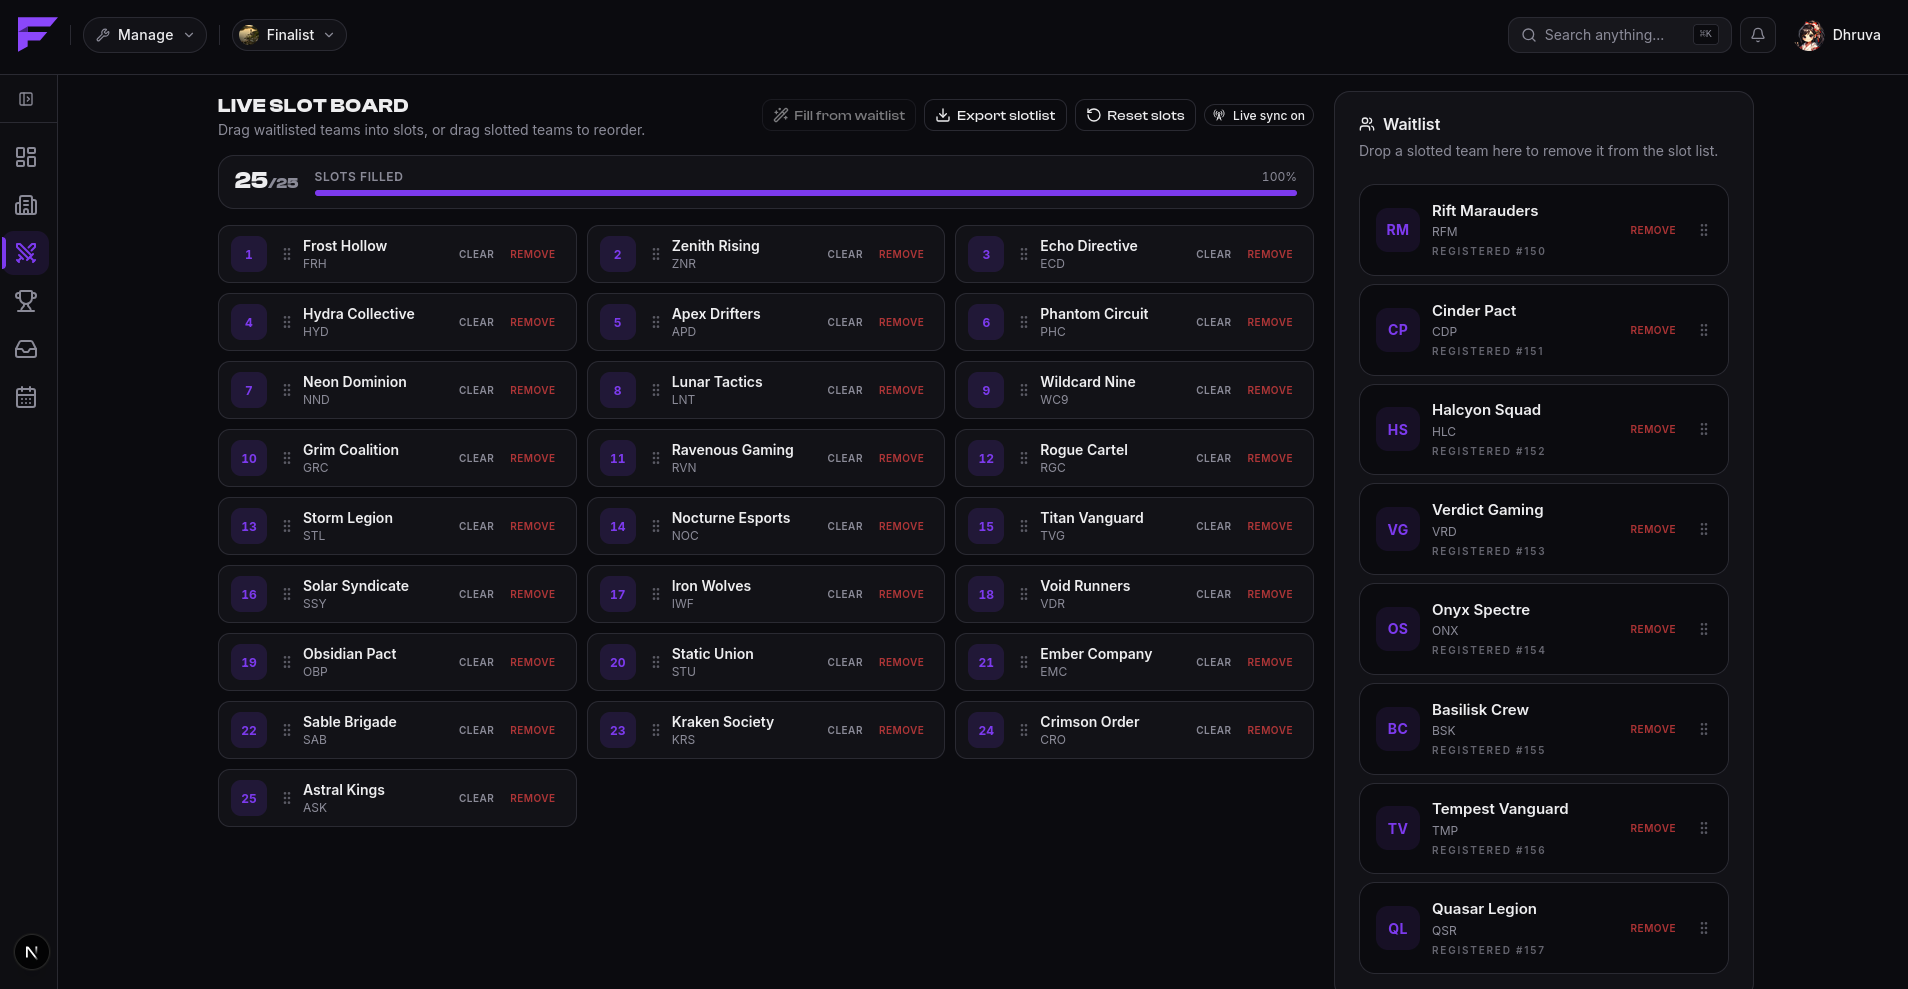Remove Grim Coalition from slot 10

pyautogui.click(x=532, y=458)
